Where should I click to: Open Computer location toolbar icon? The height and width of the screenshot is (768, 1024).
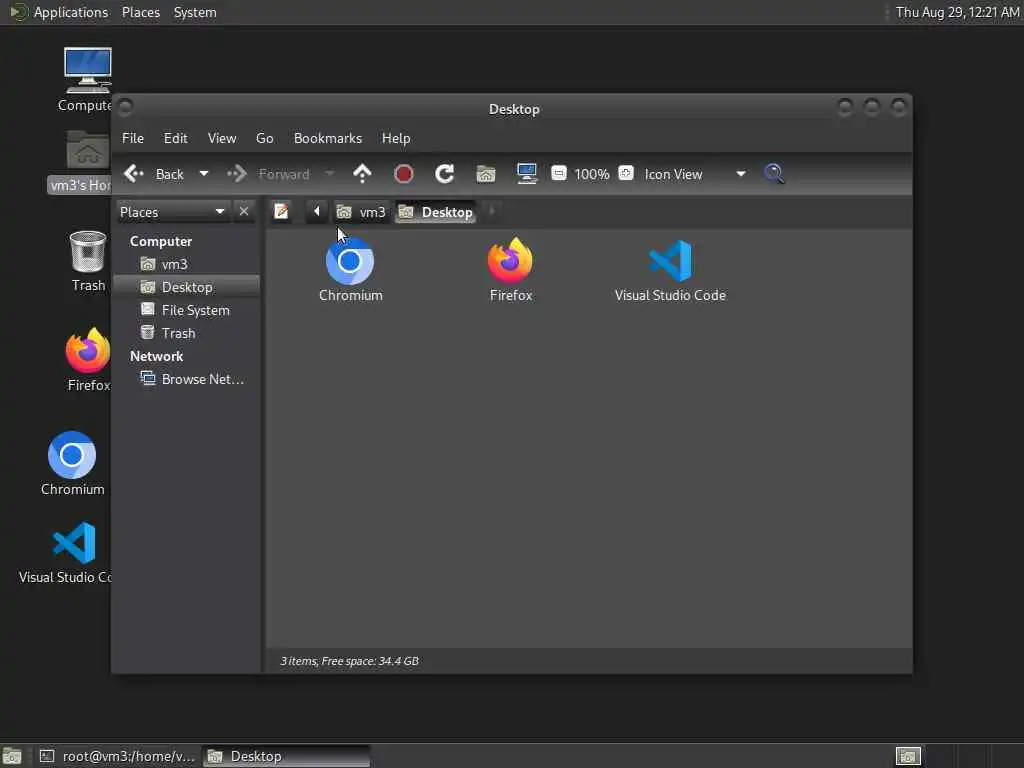[x=526, y=174]
